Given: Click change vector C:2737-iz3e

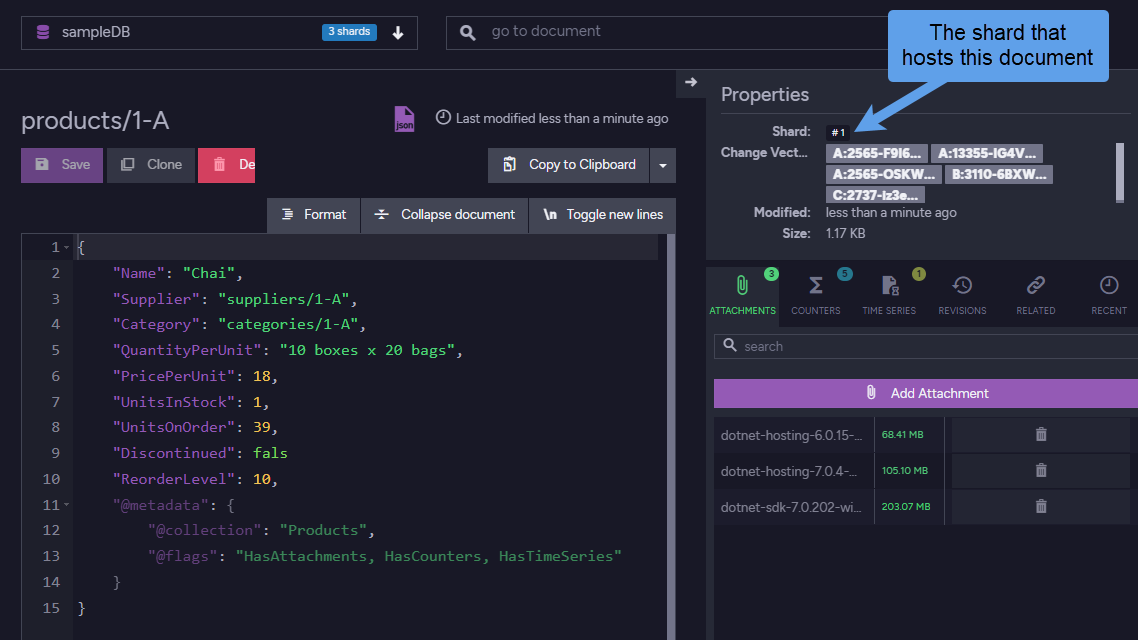Looking at the screenshot, I should coord(875,195).
